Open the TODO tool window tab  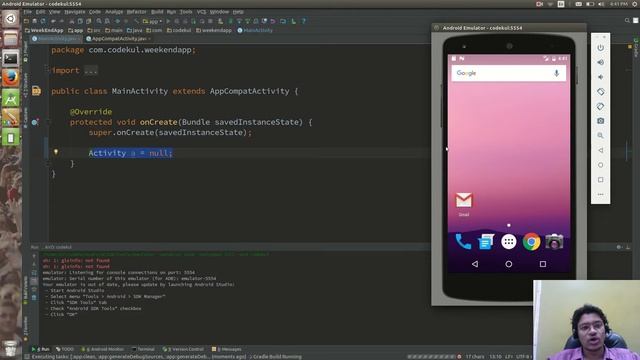click(x=65, y=349)
